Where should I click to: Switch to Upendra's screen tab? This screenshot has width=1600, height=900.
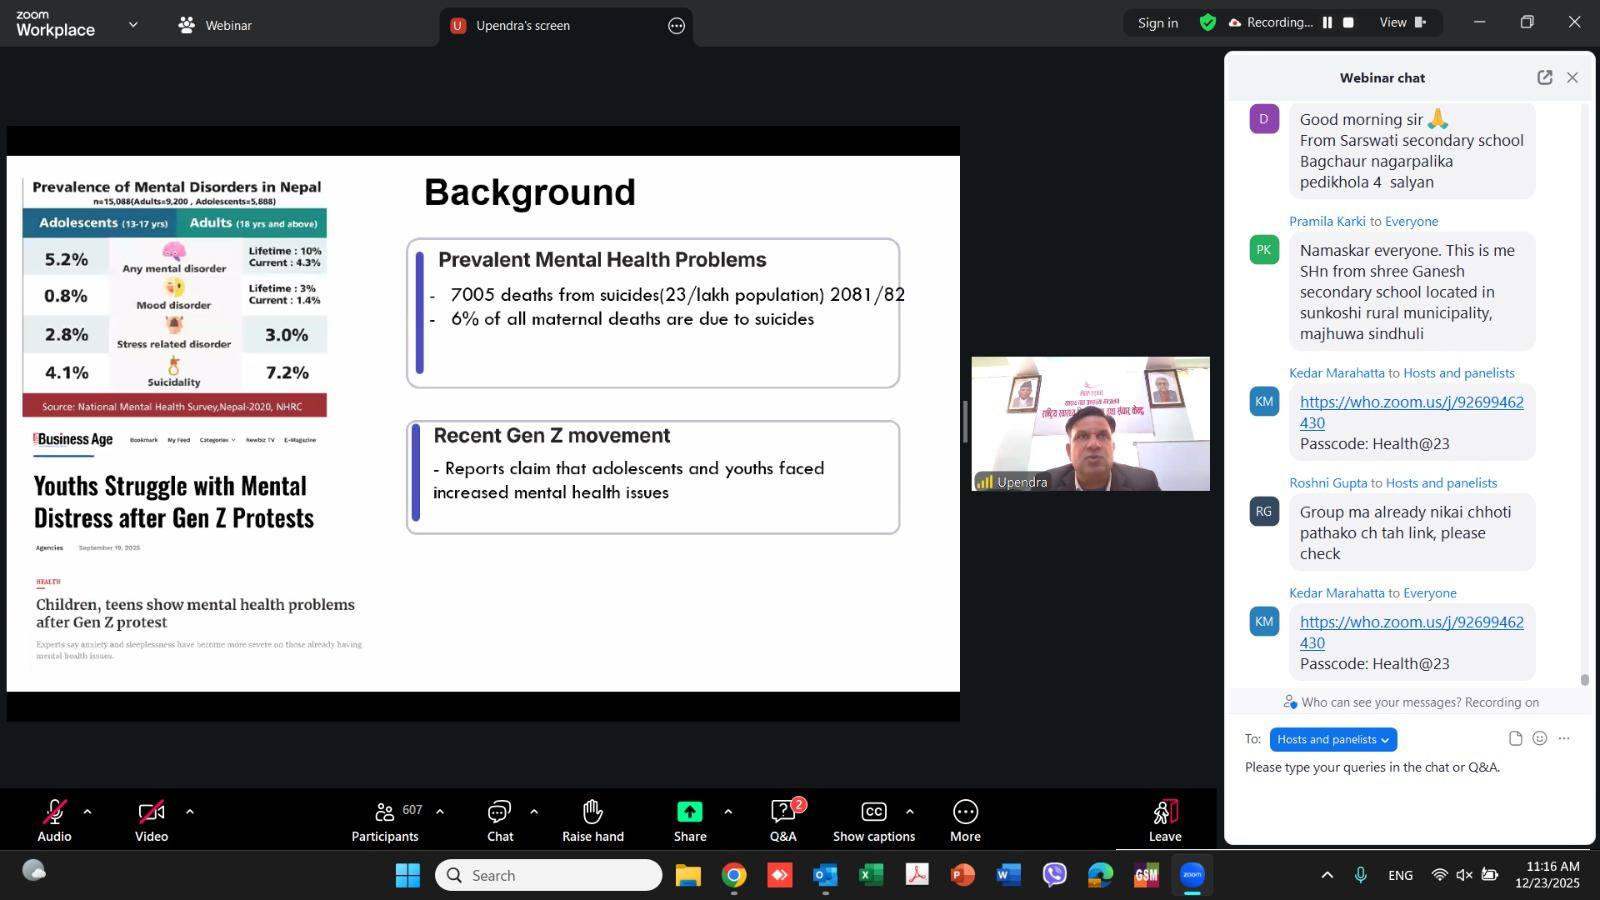coord(522,26)
